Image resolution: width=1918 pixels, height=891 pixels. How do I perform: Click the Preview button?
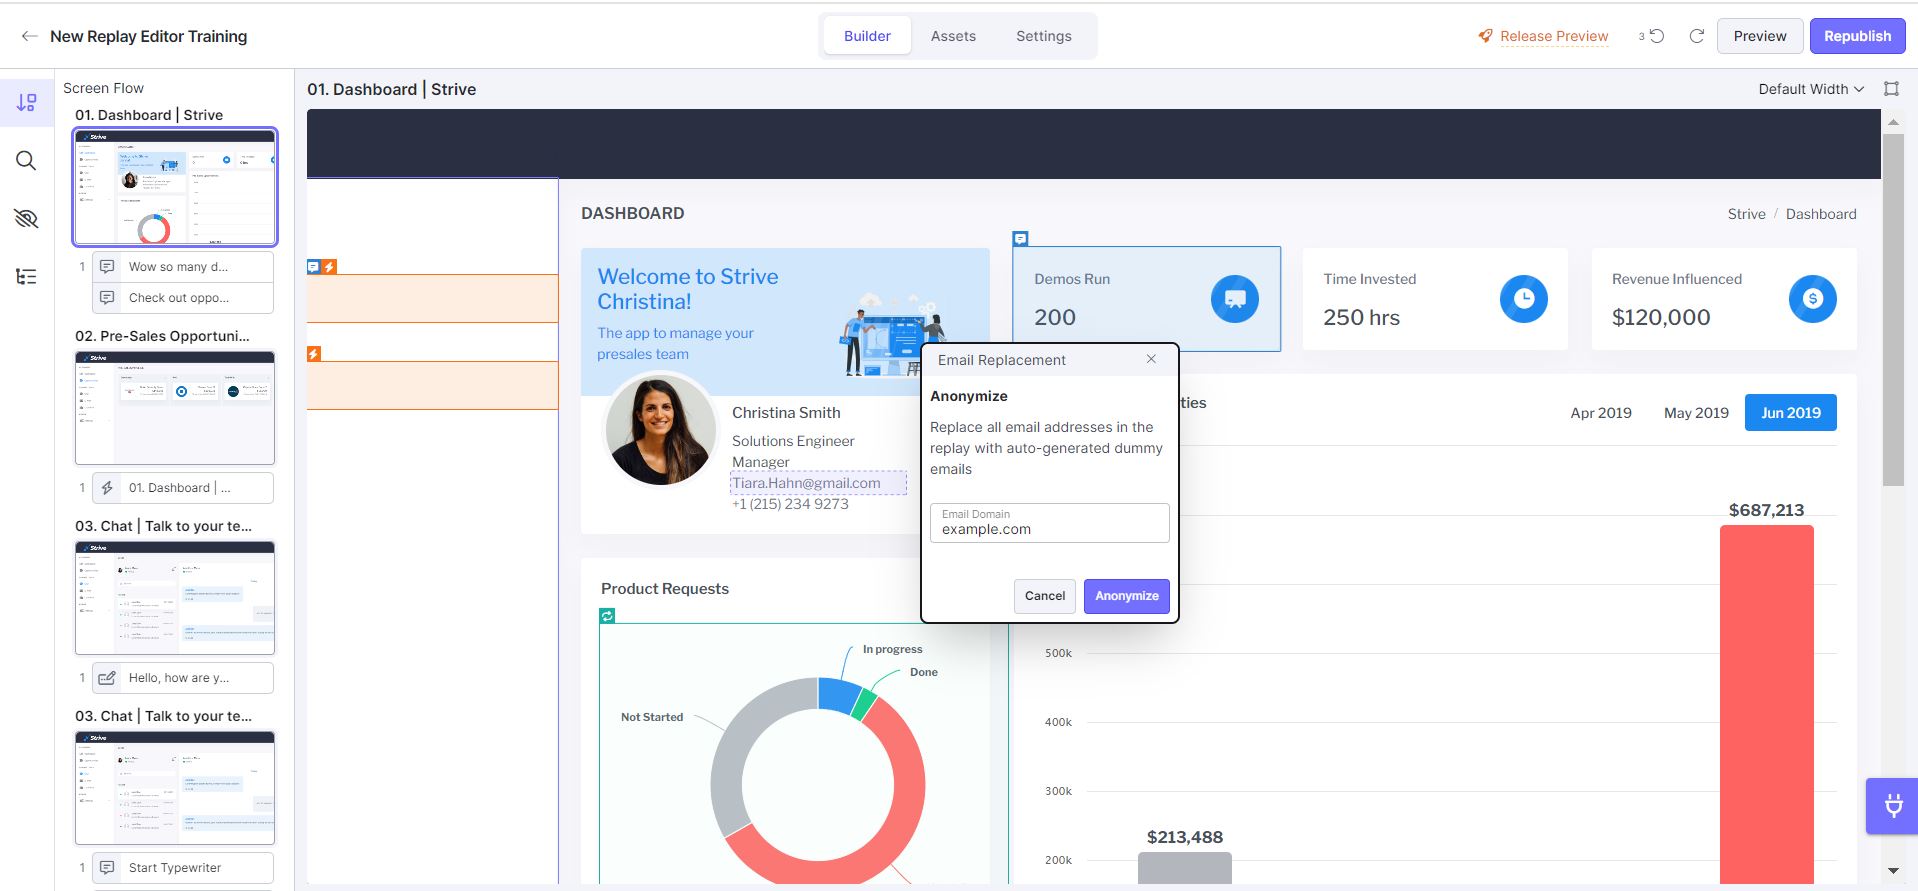[x=1760, y=36]
